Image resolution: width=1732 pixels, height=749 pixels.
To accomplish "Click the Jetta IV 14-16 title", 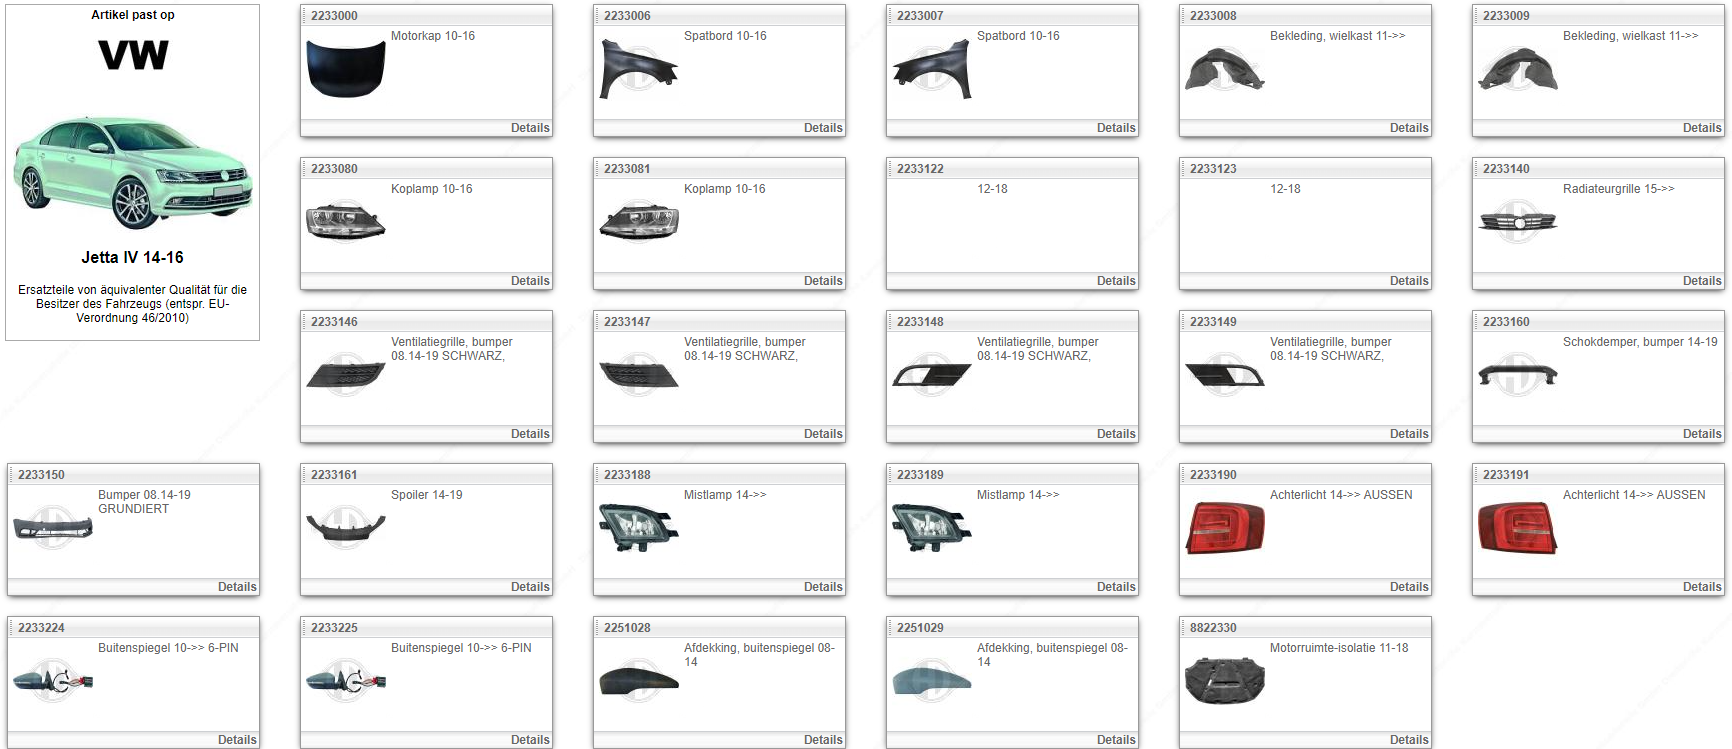I will pyautogui.click(x=132, y=257).
